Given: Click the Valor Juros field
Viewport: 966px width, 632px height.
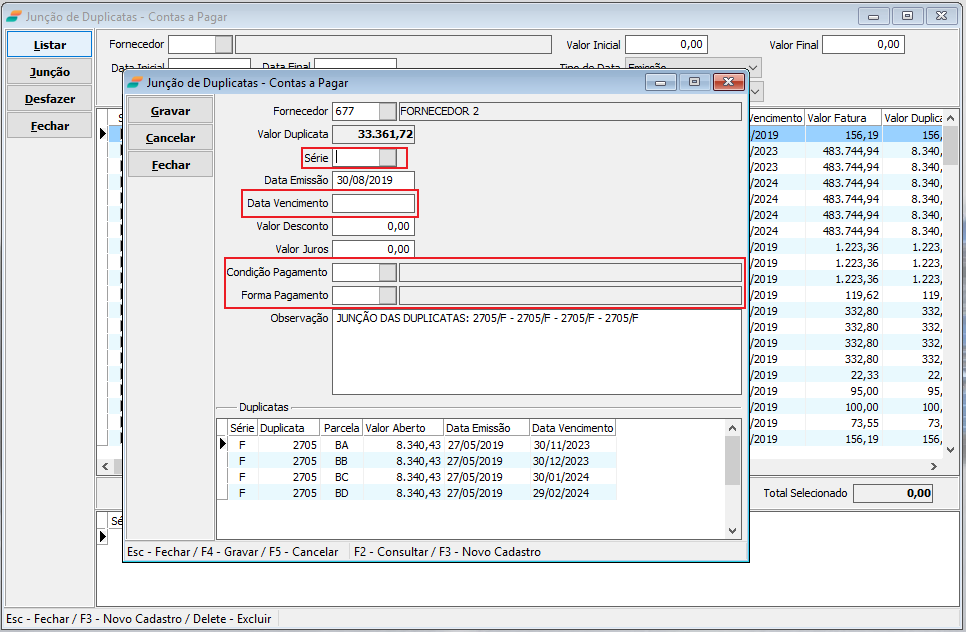Looking at the screenshot, I should 373,249.
